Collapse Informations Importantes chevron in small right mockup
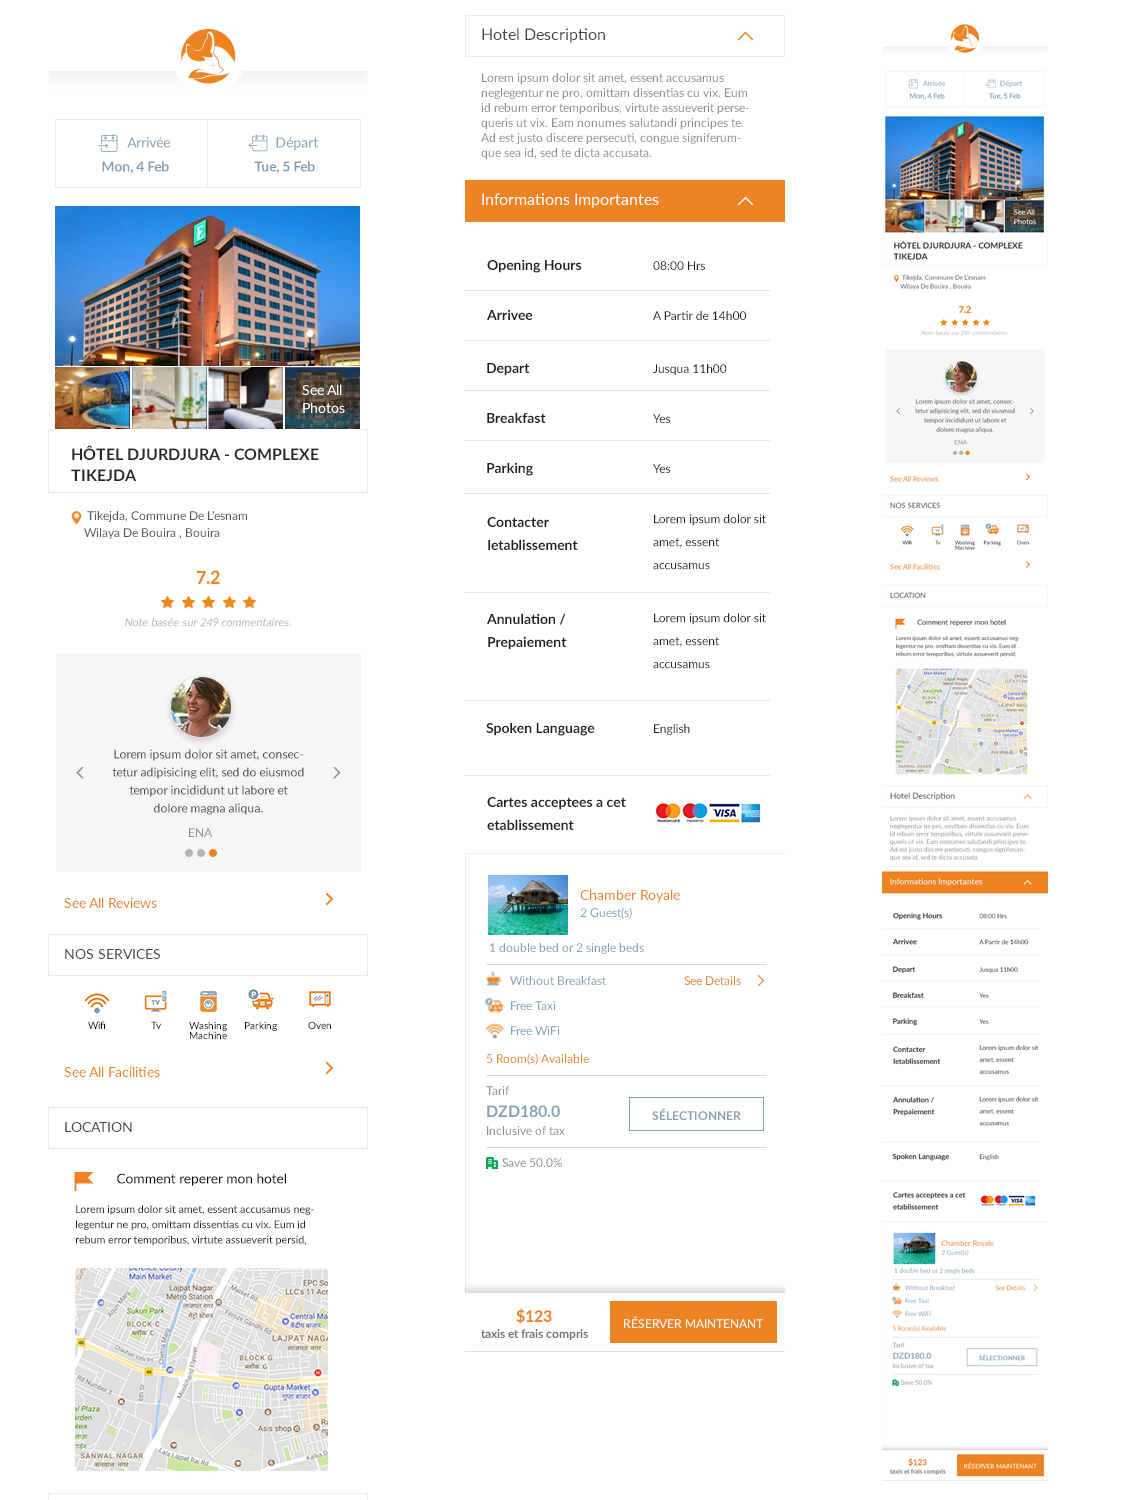1132x1500 pixels. pyautogui.click(x=1027, y=882)
